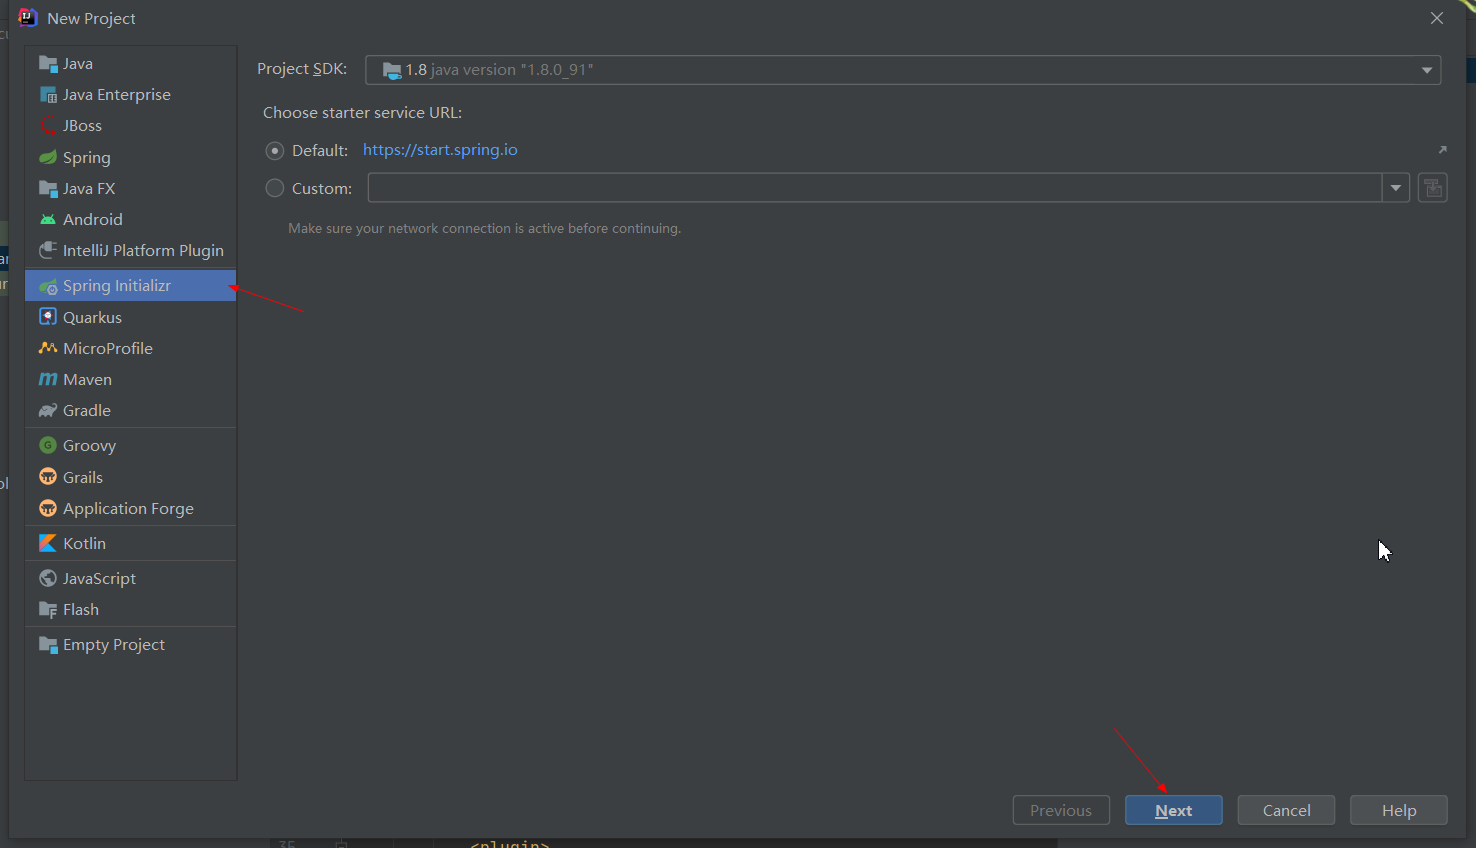Click the Java FX folder icon
The width and height of the screenshot is (1476, 848).
click(x=48, y=188)
